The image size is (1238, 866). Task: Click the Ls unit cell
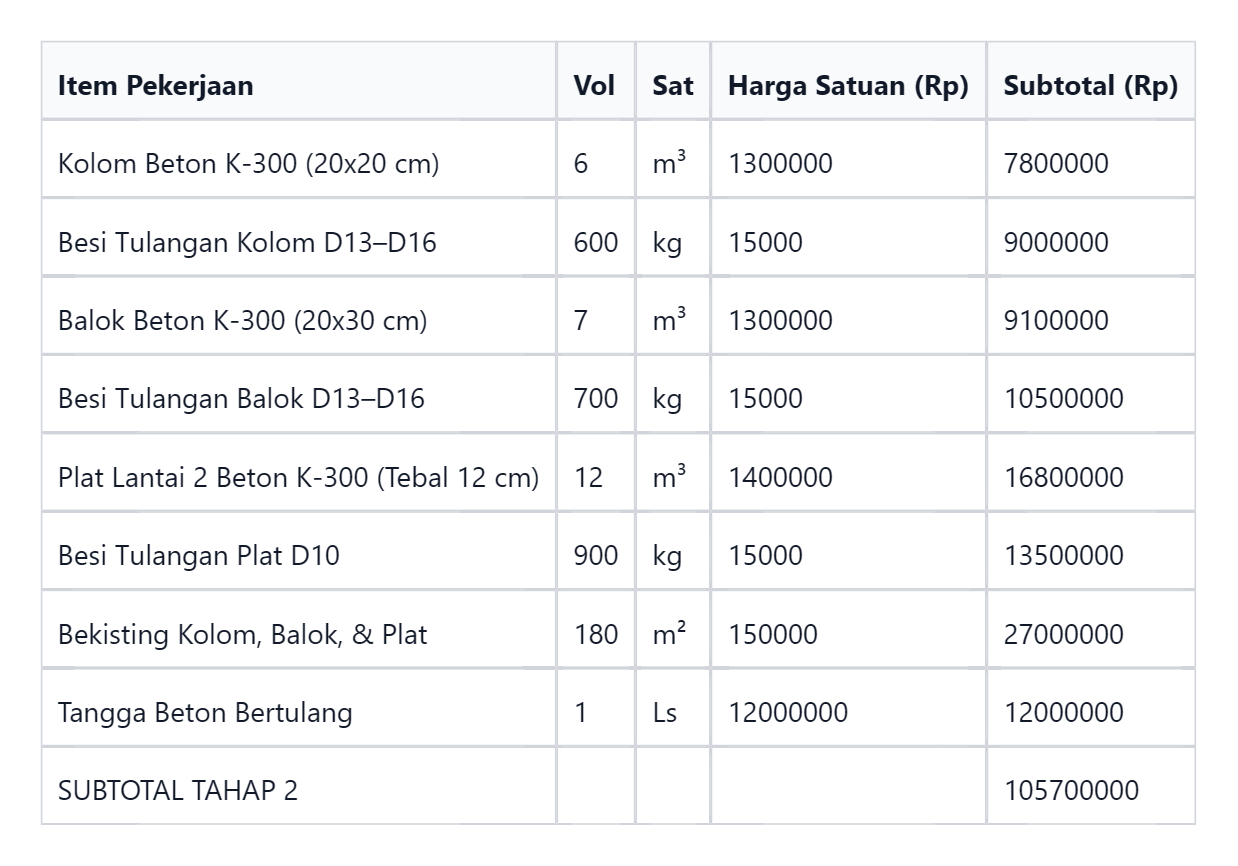point(673,712)
